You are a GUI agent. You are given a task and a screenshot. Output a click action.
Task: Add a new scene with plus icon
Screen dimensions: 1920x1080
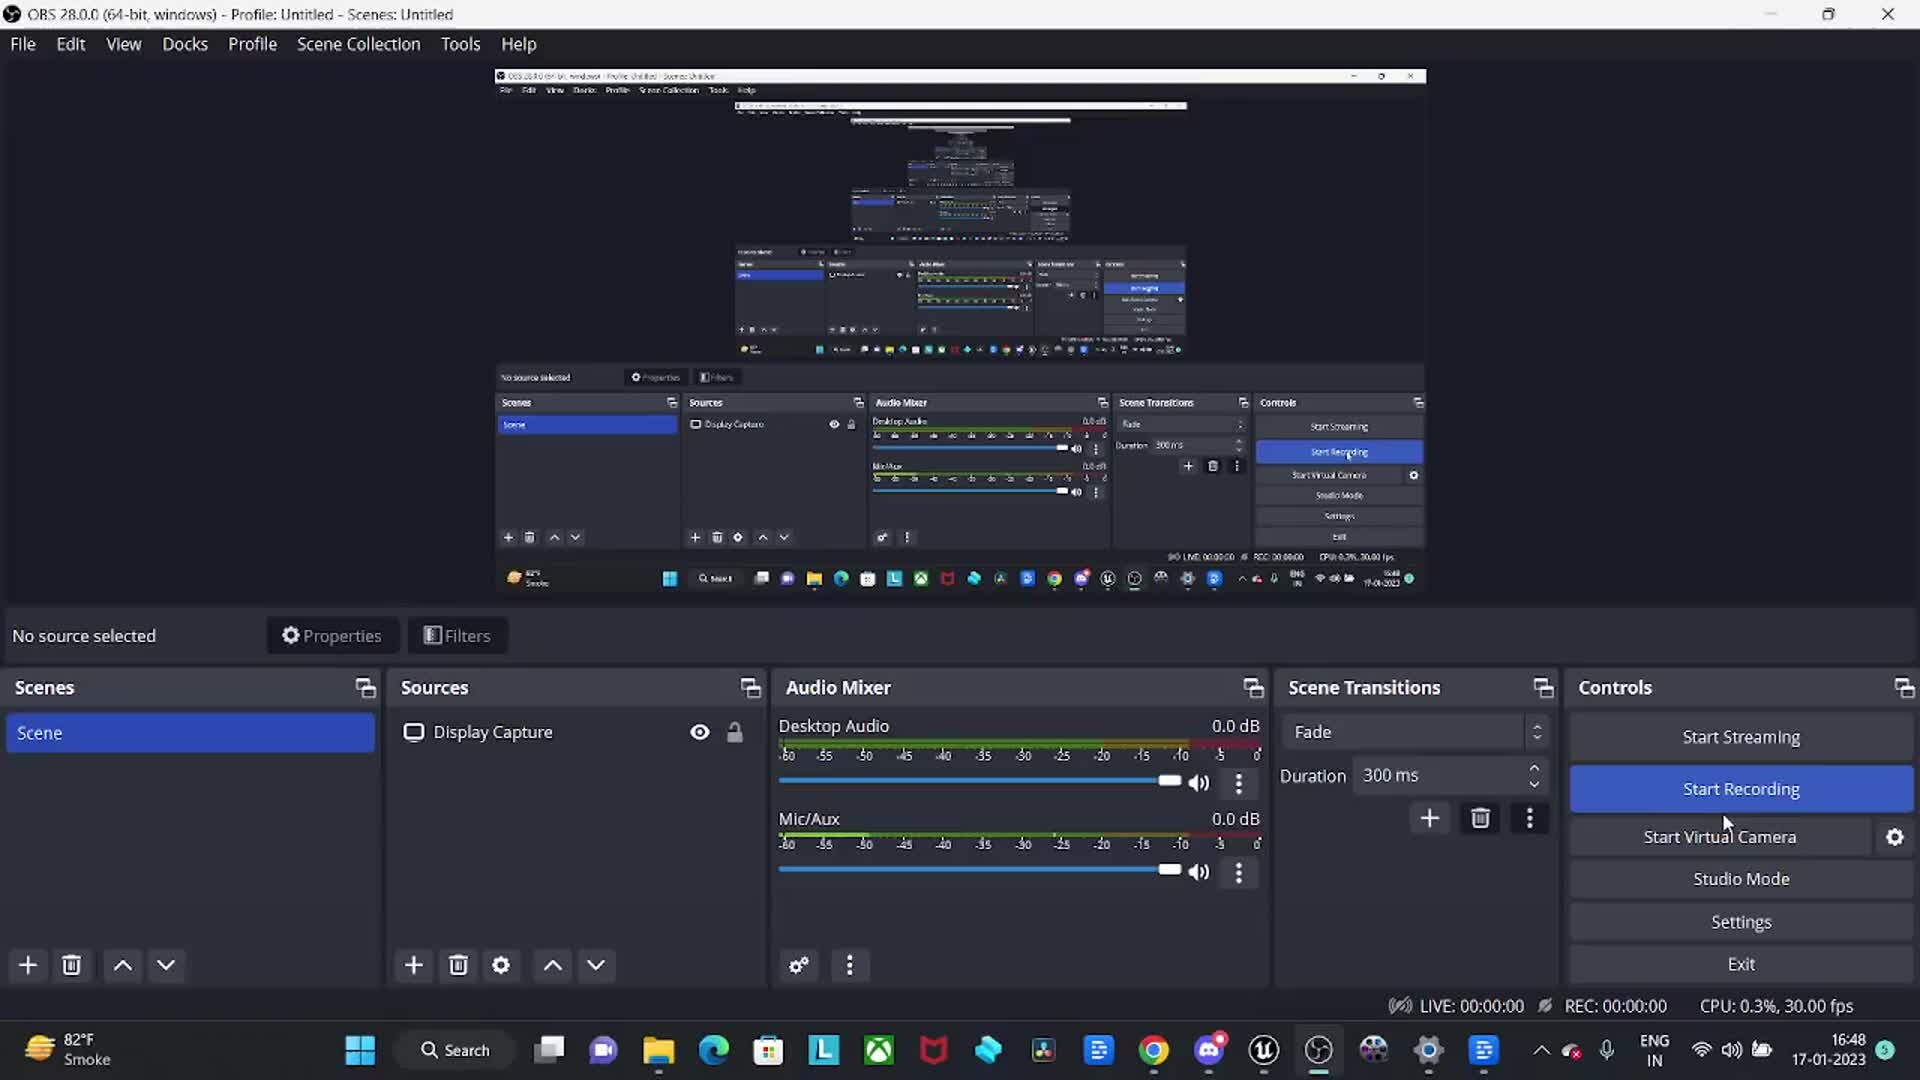pyautogui.click(x=28, y=965)
